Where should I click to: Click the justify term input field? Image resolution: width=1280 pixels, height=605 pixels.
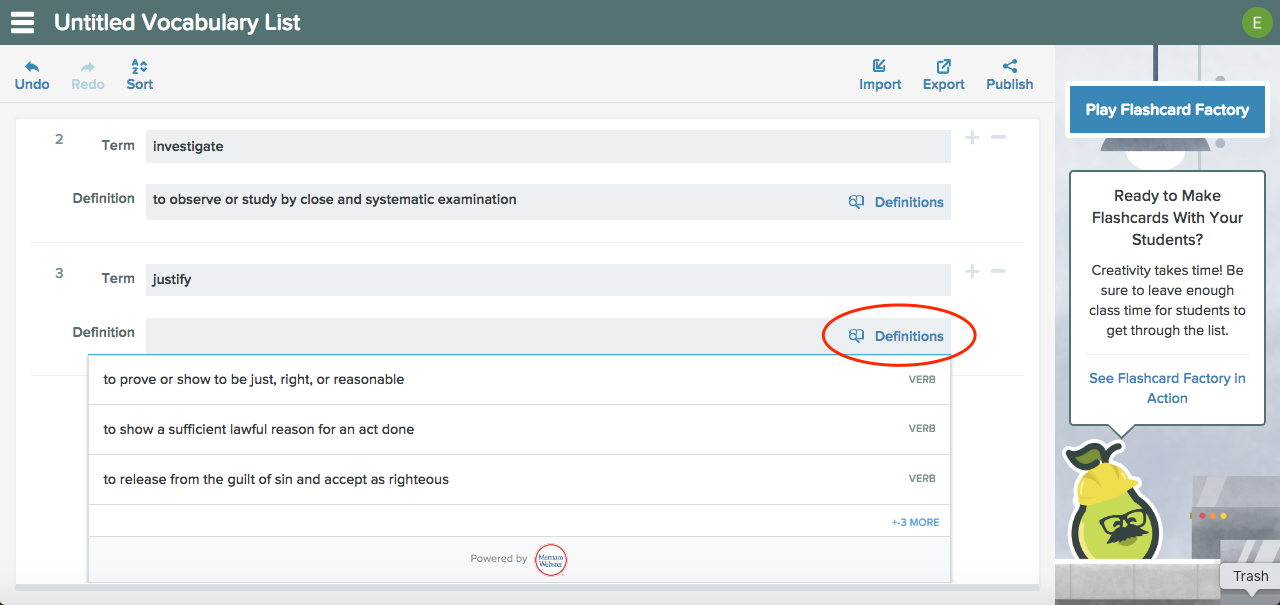tap(547, 280)
